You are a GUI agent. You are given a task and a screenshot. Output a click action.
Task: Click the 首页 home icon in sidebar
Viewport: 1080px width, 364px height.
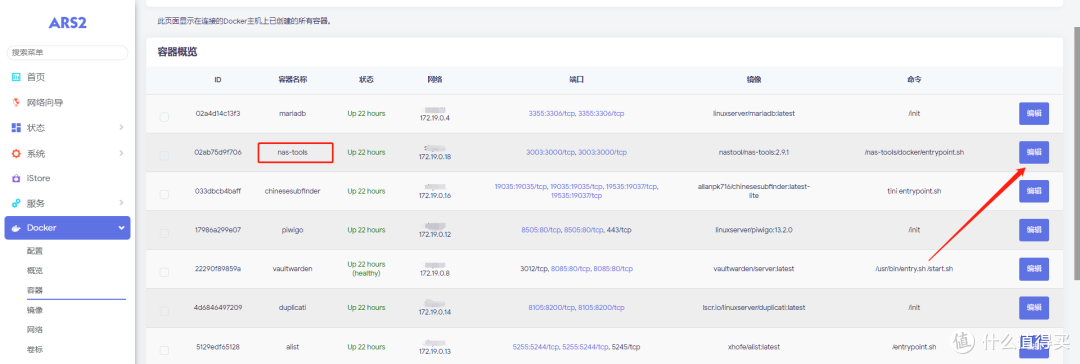tap(17, 77)
